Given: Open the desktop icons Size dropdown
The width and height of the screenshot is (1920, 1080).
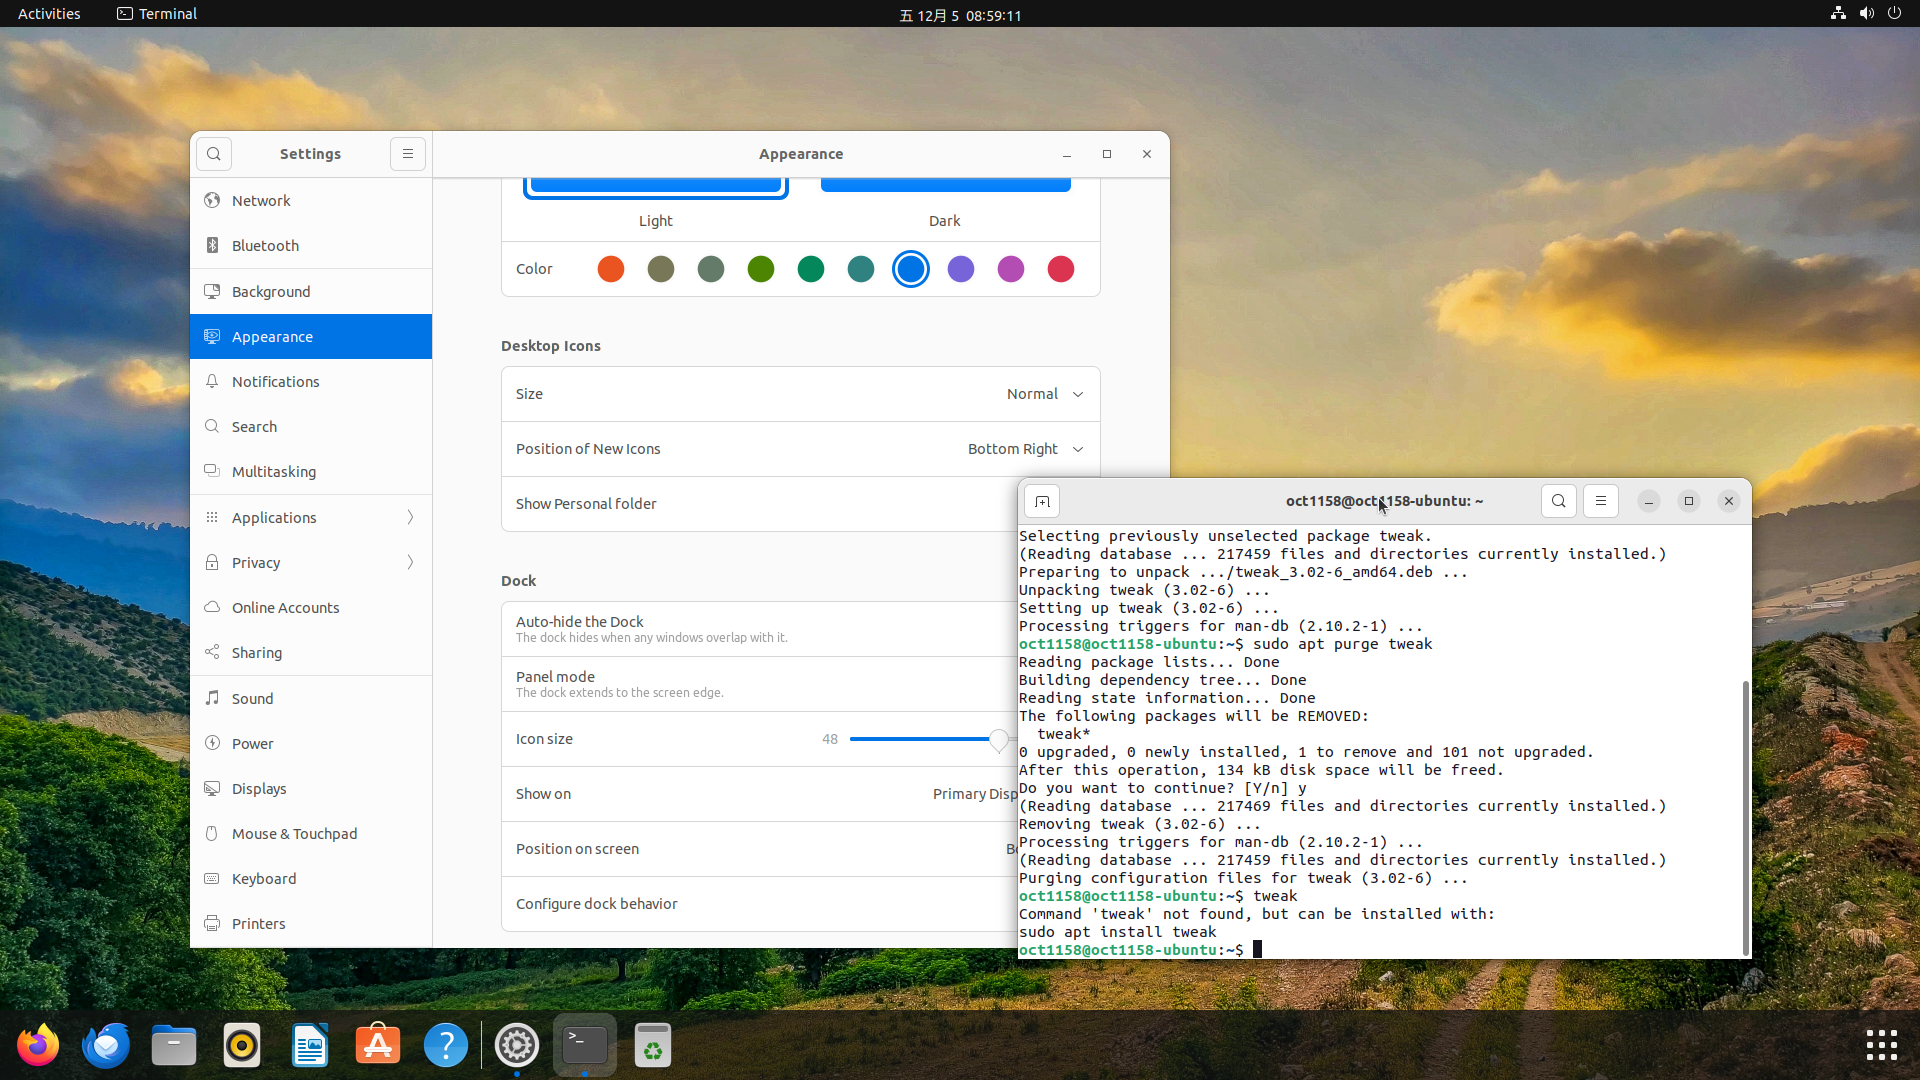Looking at the screenshot, I should 1044,394.
